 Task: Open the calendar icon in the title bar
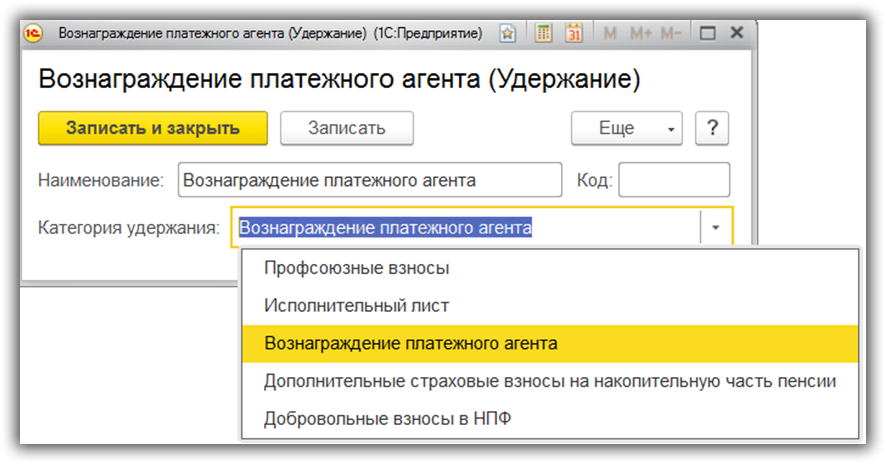pos(574,33)
